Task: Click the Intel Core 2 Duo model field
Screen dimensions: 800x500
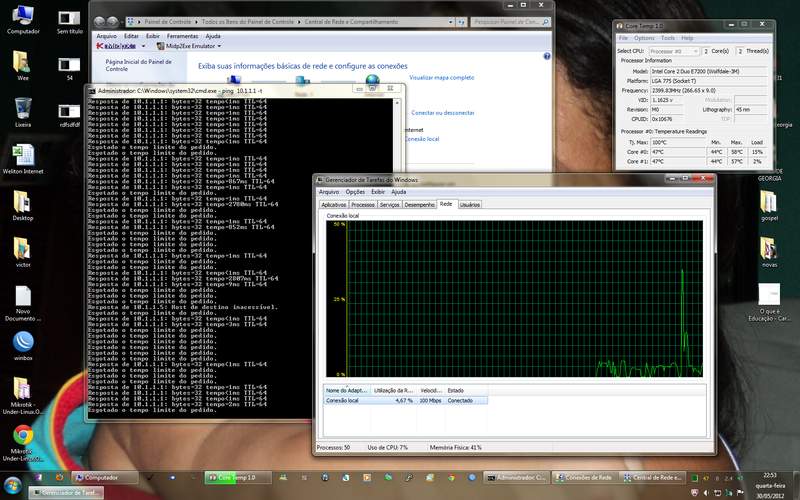Action: pyautogui.click(x=709, y=71)
